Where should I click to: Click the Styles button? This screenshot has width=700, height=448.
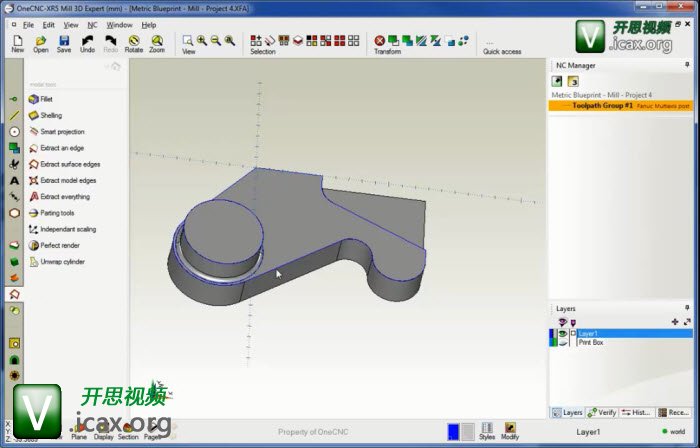point(486,431)
